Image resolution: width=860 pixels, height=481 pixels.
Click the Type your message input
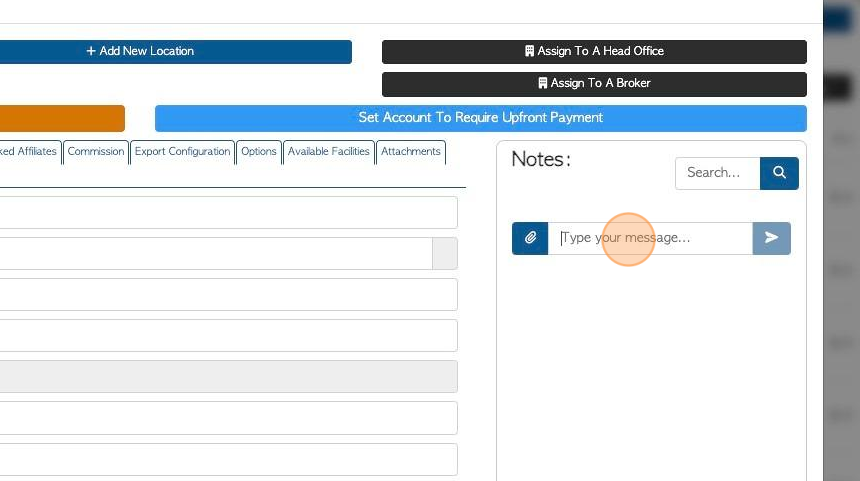(x=650, y=238)
